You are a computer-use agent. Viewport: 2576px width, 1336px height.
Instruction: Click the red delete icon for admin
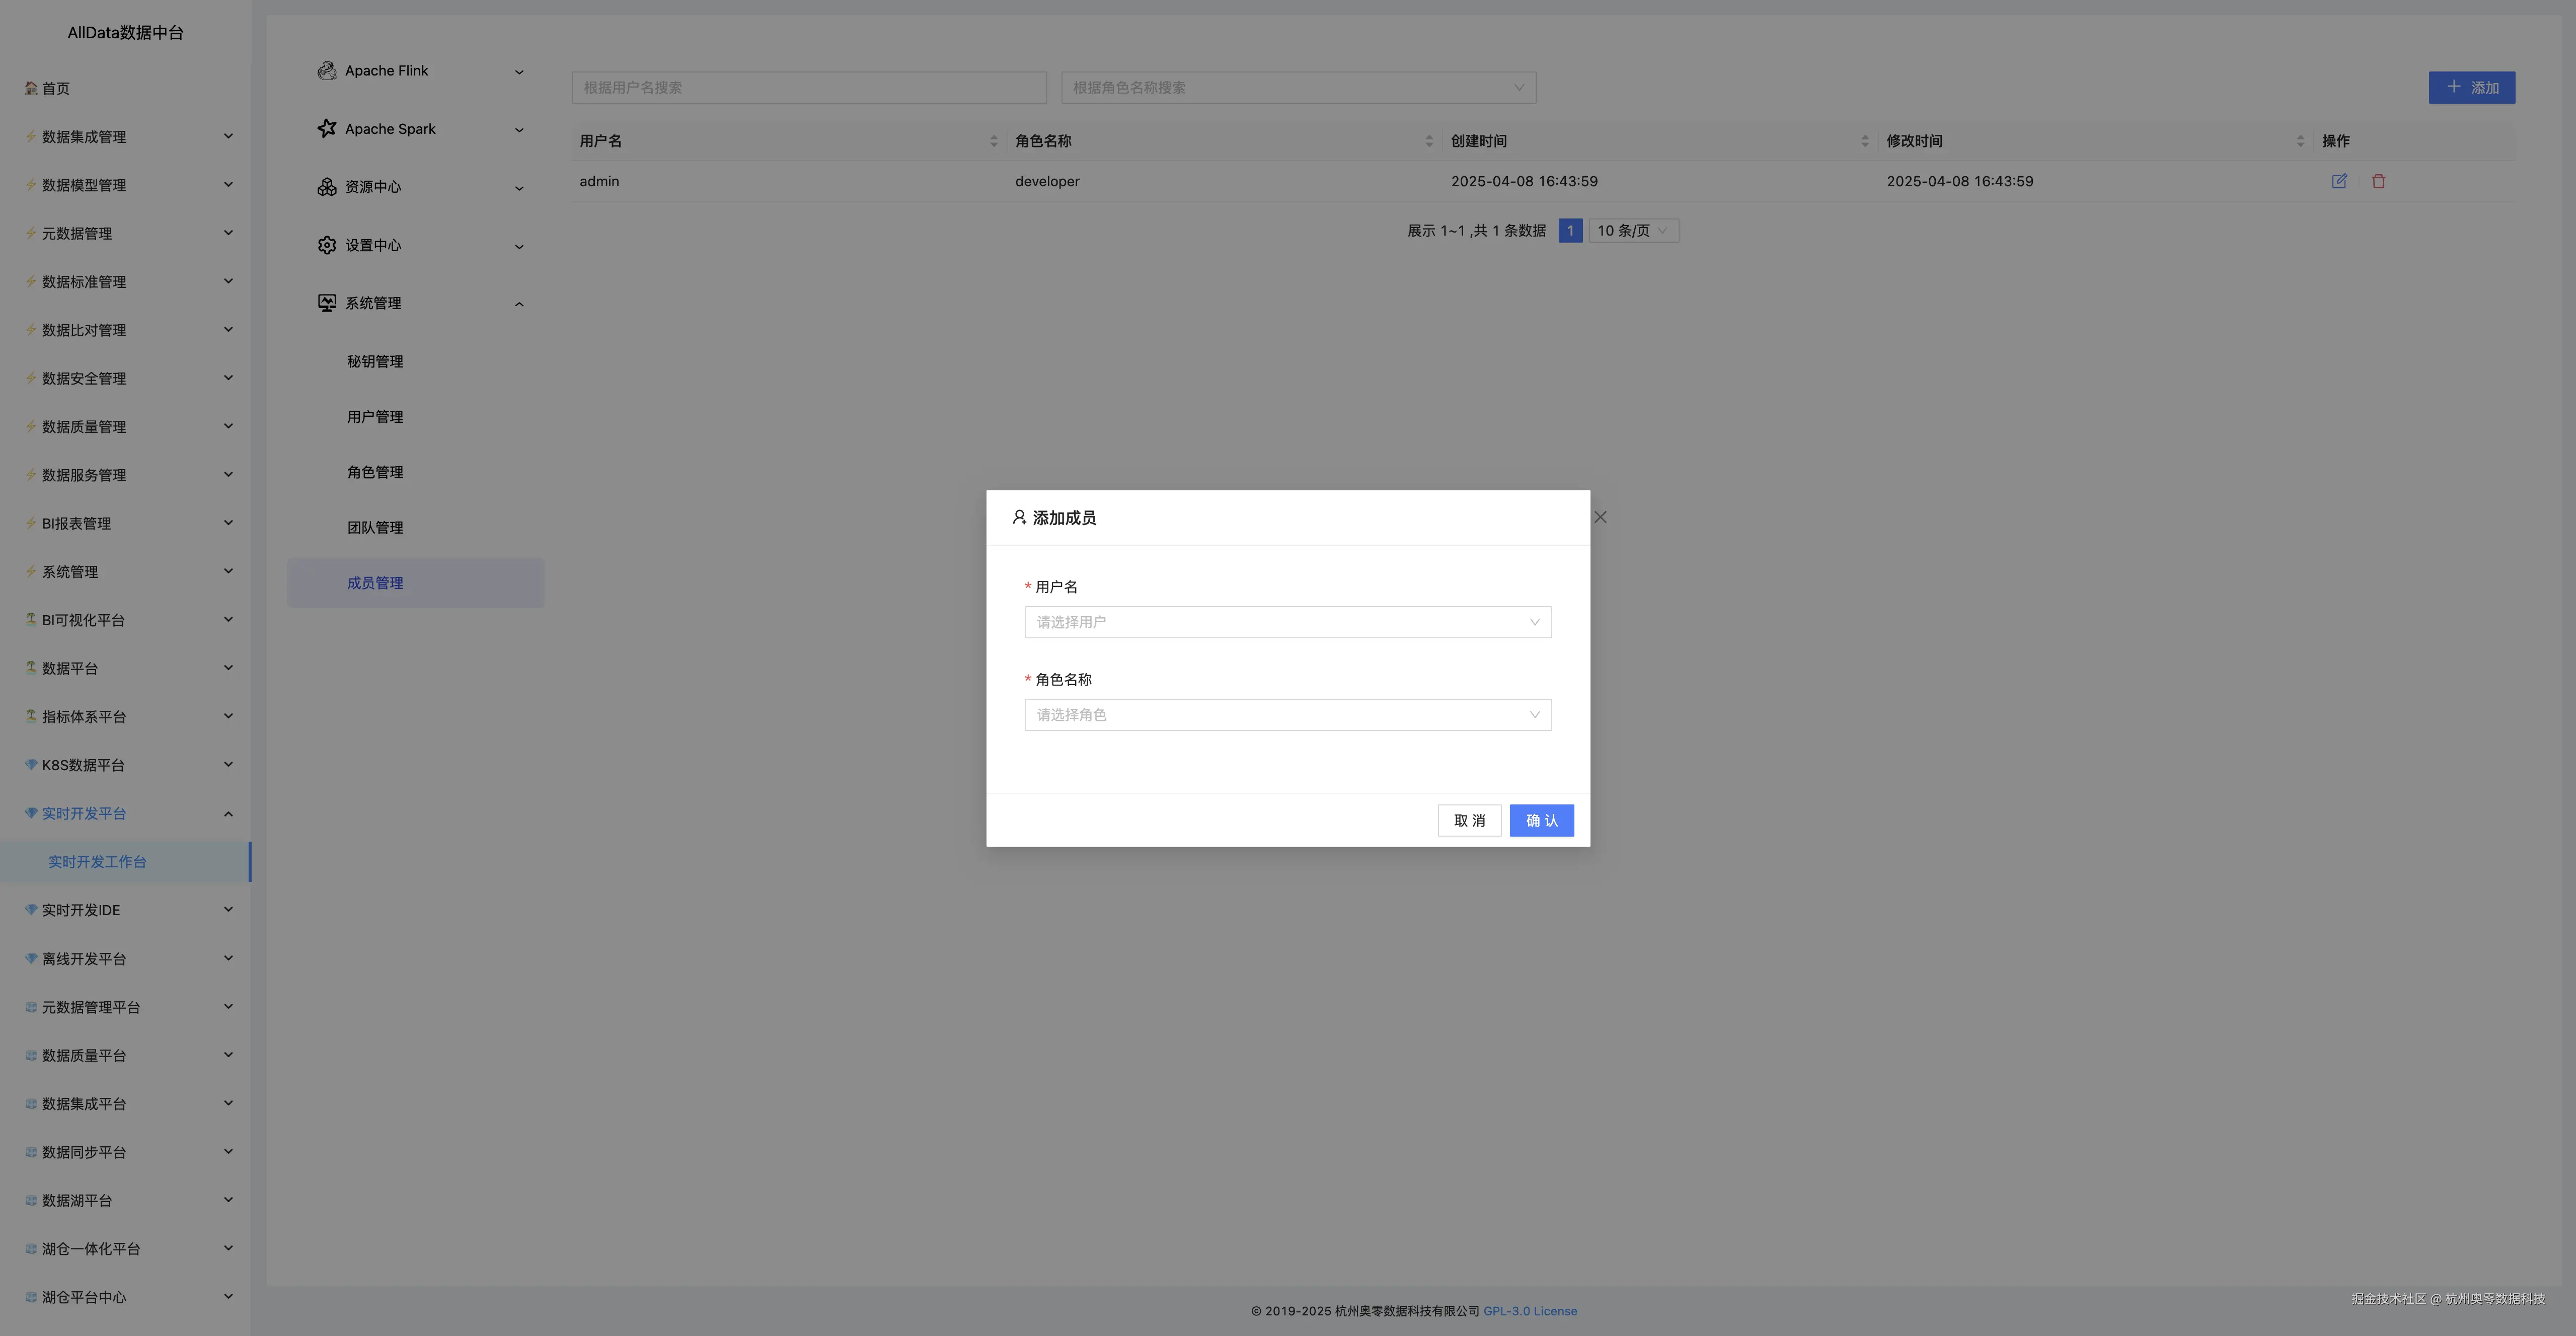click(2378, 181)
